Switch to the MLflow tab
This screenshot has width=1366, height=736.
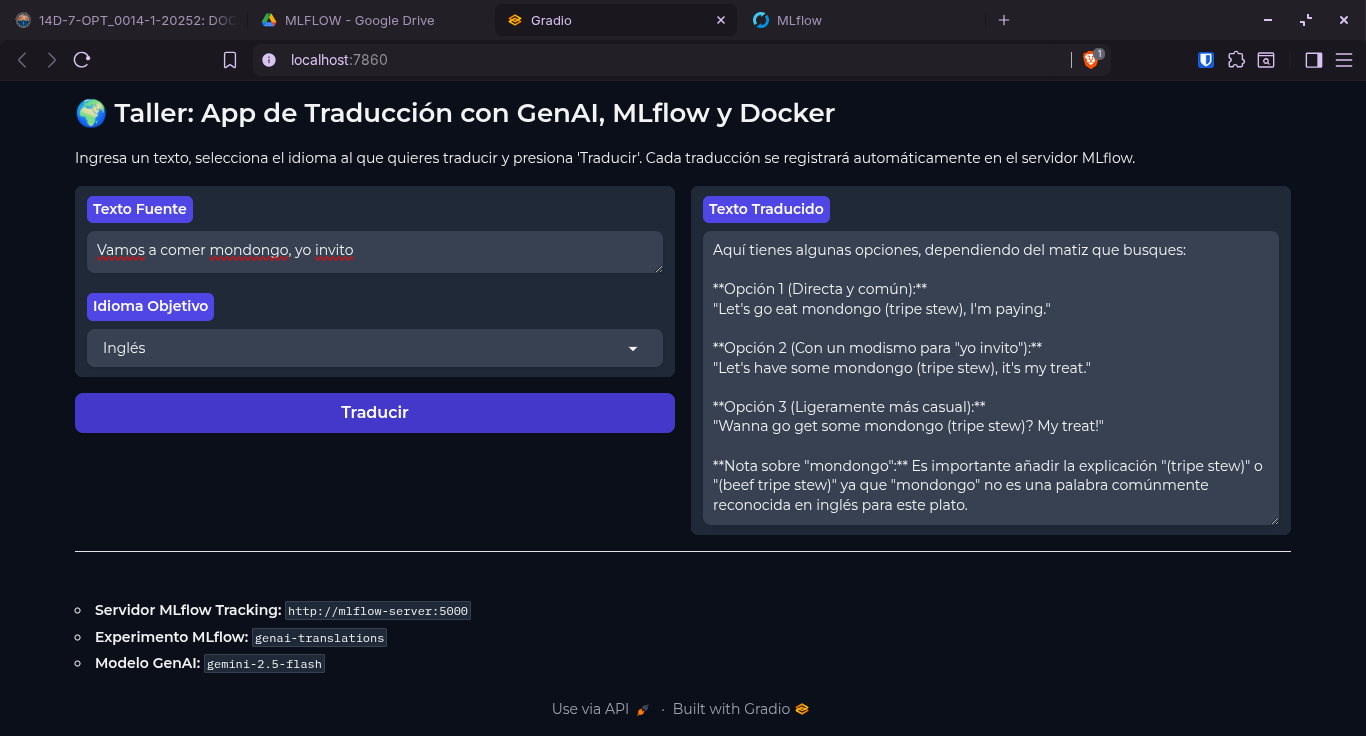click(x=862, y=20)
